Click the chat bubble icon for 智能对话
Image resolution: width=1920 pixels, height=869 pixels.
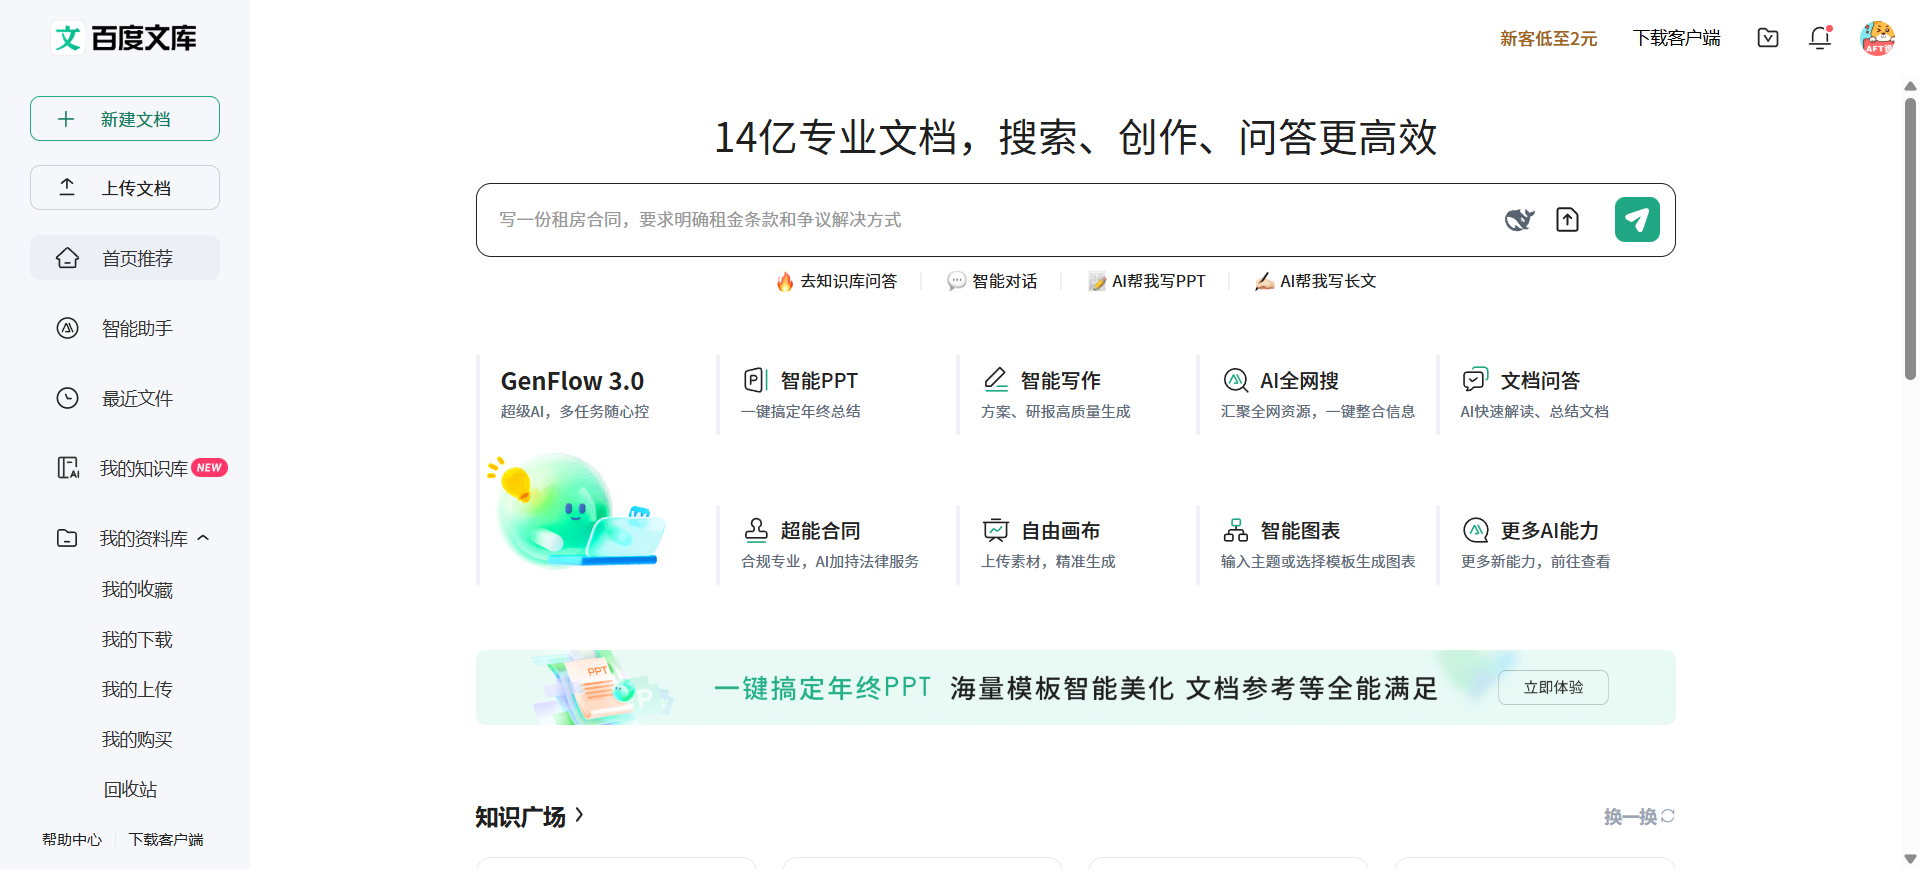(956, 282)
